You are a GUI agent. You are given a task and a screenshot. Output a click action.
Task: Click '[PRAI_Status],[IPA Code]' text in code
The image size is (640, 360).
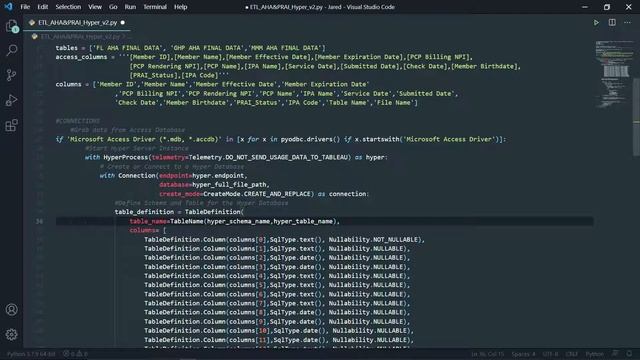(174, 75)
